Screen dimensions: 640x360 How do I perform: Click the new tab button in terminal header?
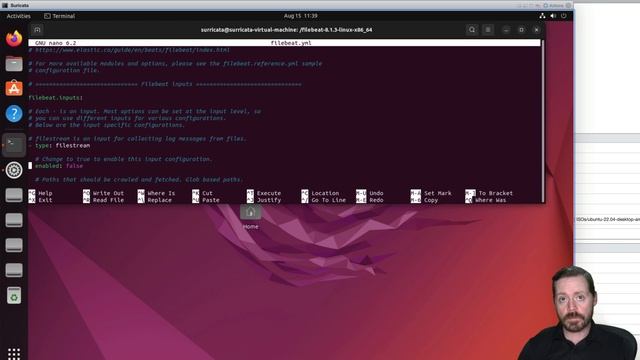[x=37, y=30]
